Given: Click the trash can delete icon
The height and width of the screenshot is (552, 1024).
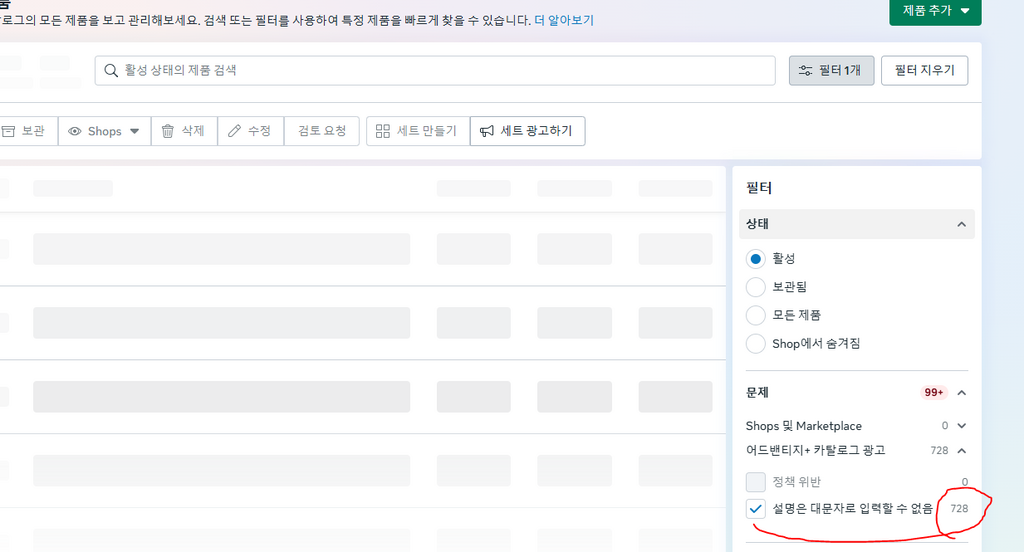Looking at the screenshot, I should 168,131.
